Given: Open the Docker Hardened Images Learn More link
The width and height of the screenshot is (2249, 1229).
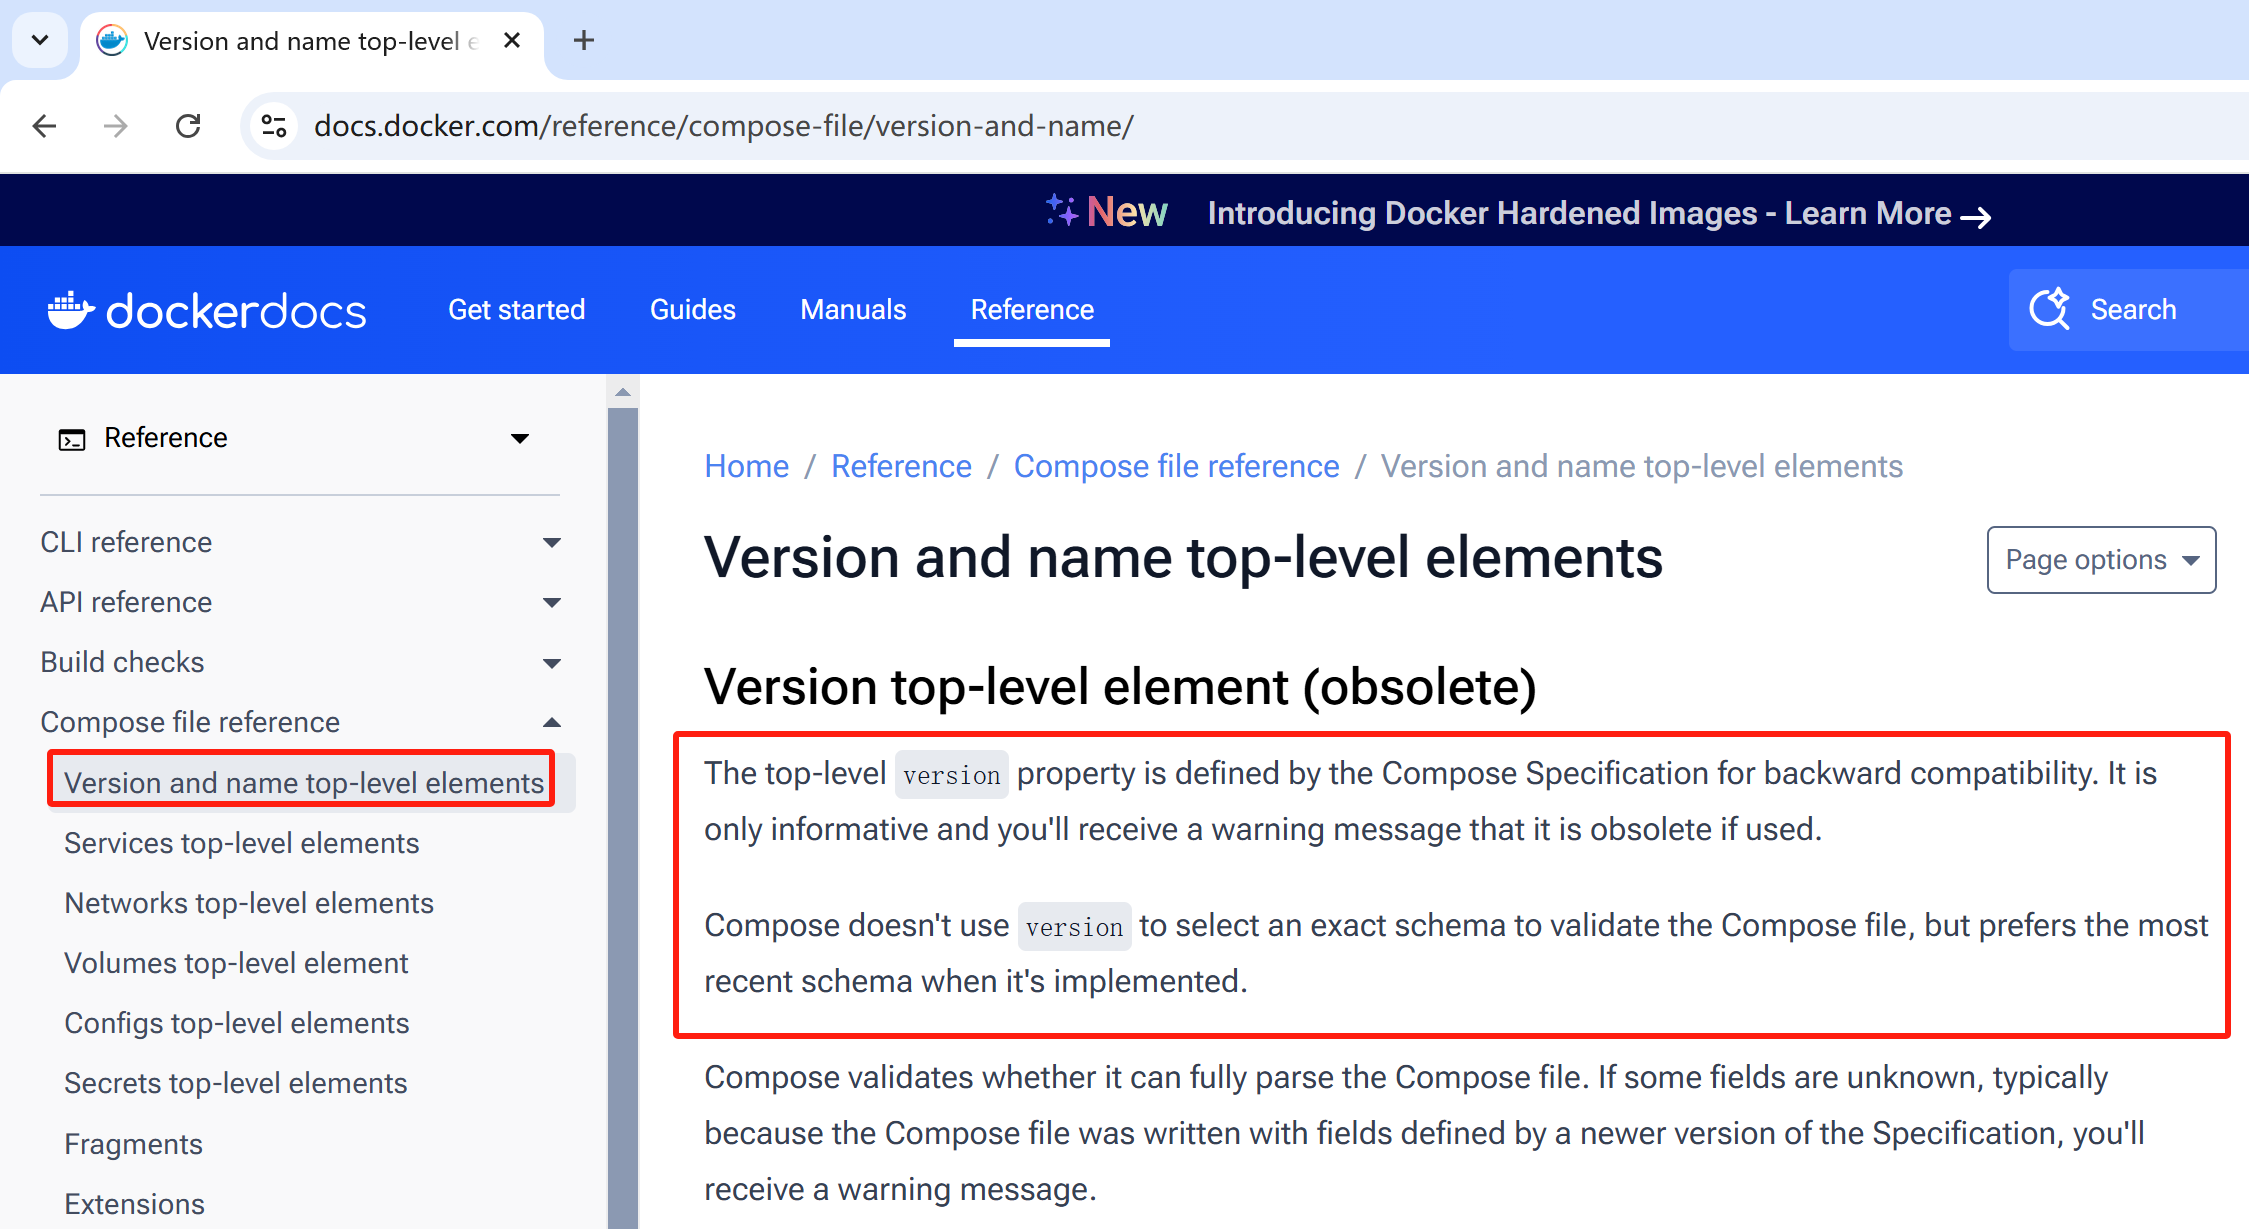Looking at the screenshot, I should click(x=1599, y=213).
